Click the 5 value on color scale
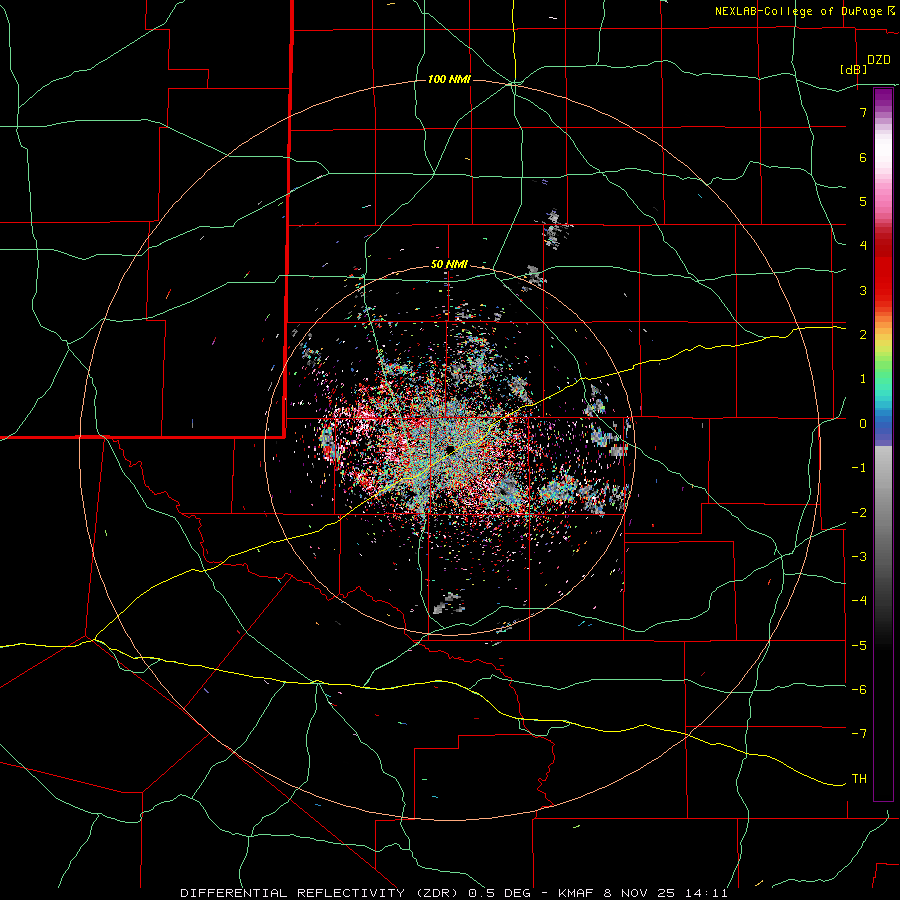Viewport: 900px width, 900px height. click(x=863, y=201)
